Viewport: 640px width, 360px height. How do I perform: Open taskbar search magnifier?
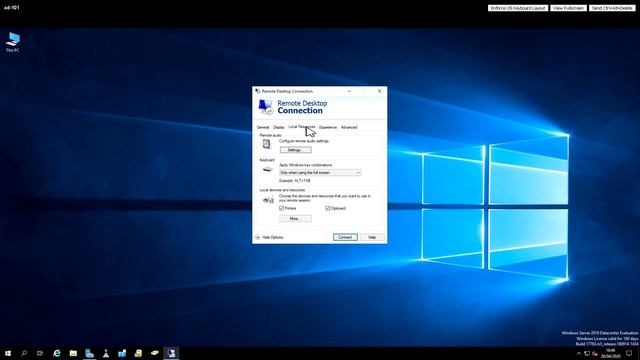point(24,353)
